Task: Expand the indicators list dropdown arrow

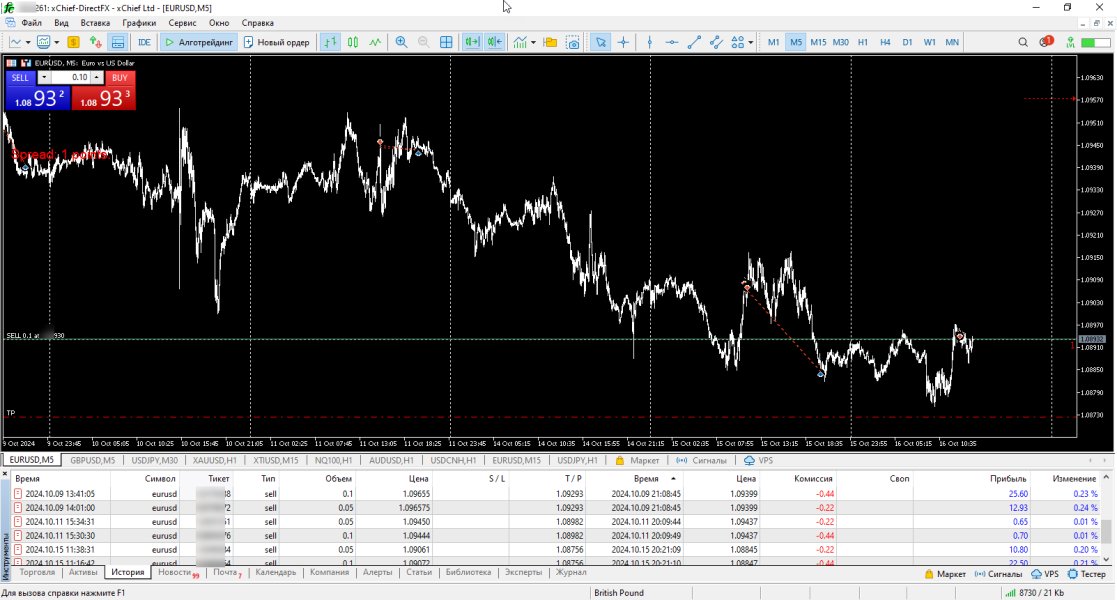Action: (534, 43)
